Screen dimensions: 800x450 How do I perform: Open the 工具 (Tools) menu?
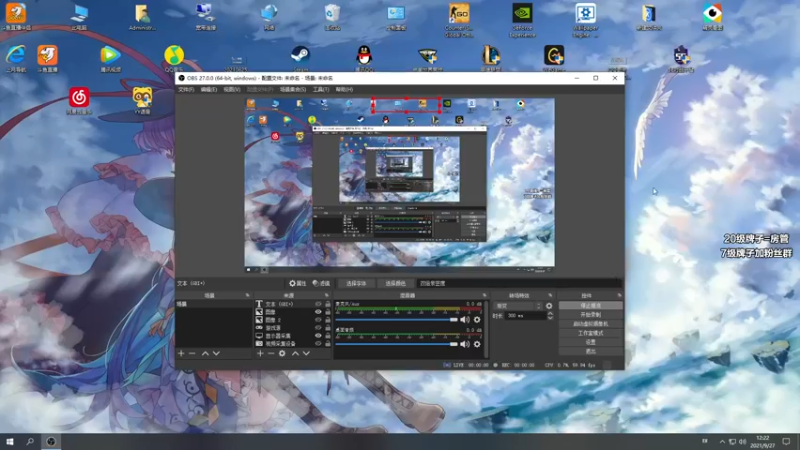(320, 89)
